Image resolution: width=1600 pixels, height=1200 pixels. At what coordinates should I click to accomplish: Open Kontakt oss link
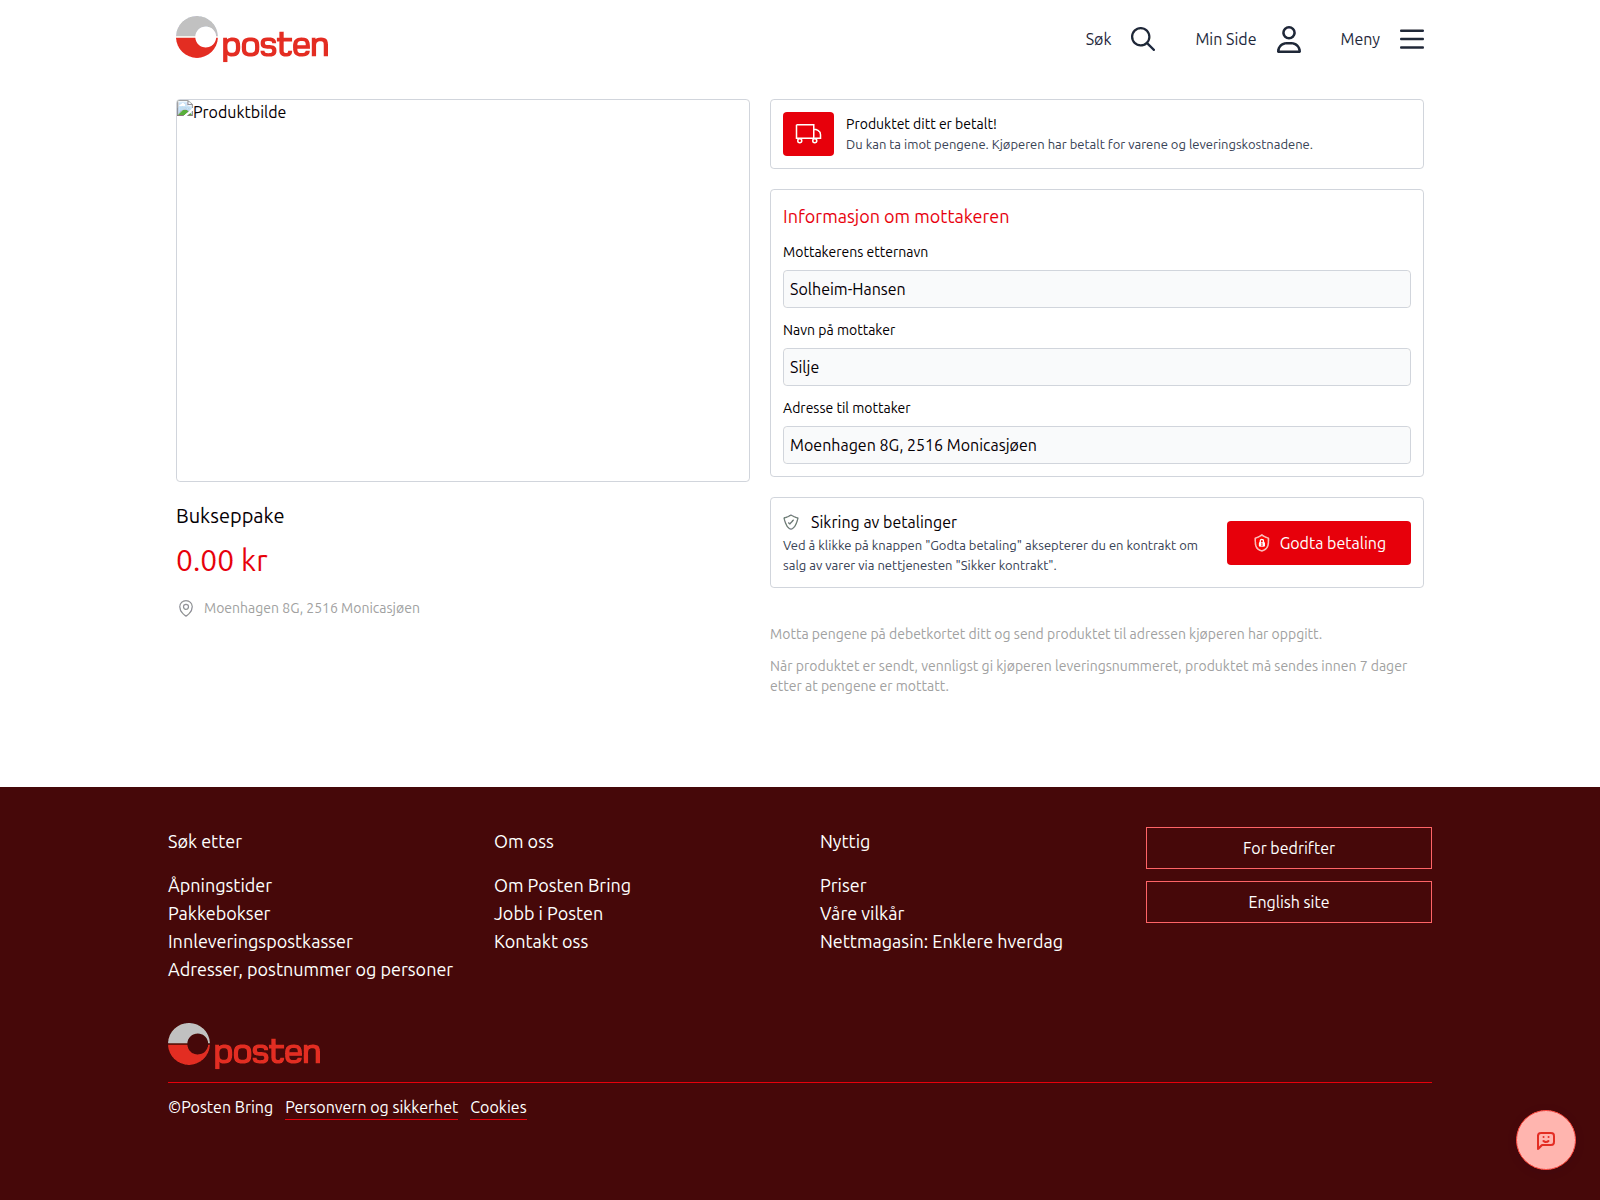point(541,941)
